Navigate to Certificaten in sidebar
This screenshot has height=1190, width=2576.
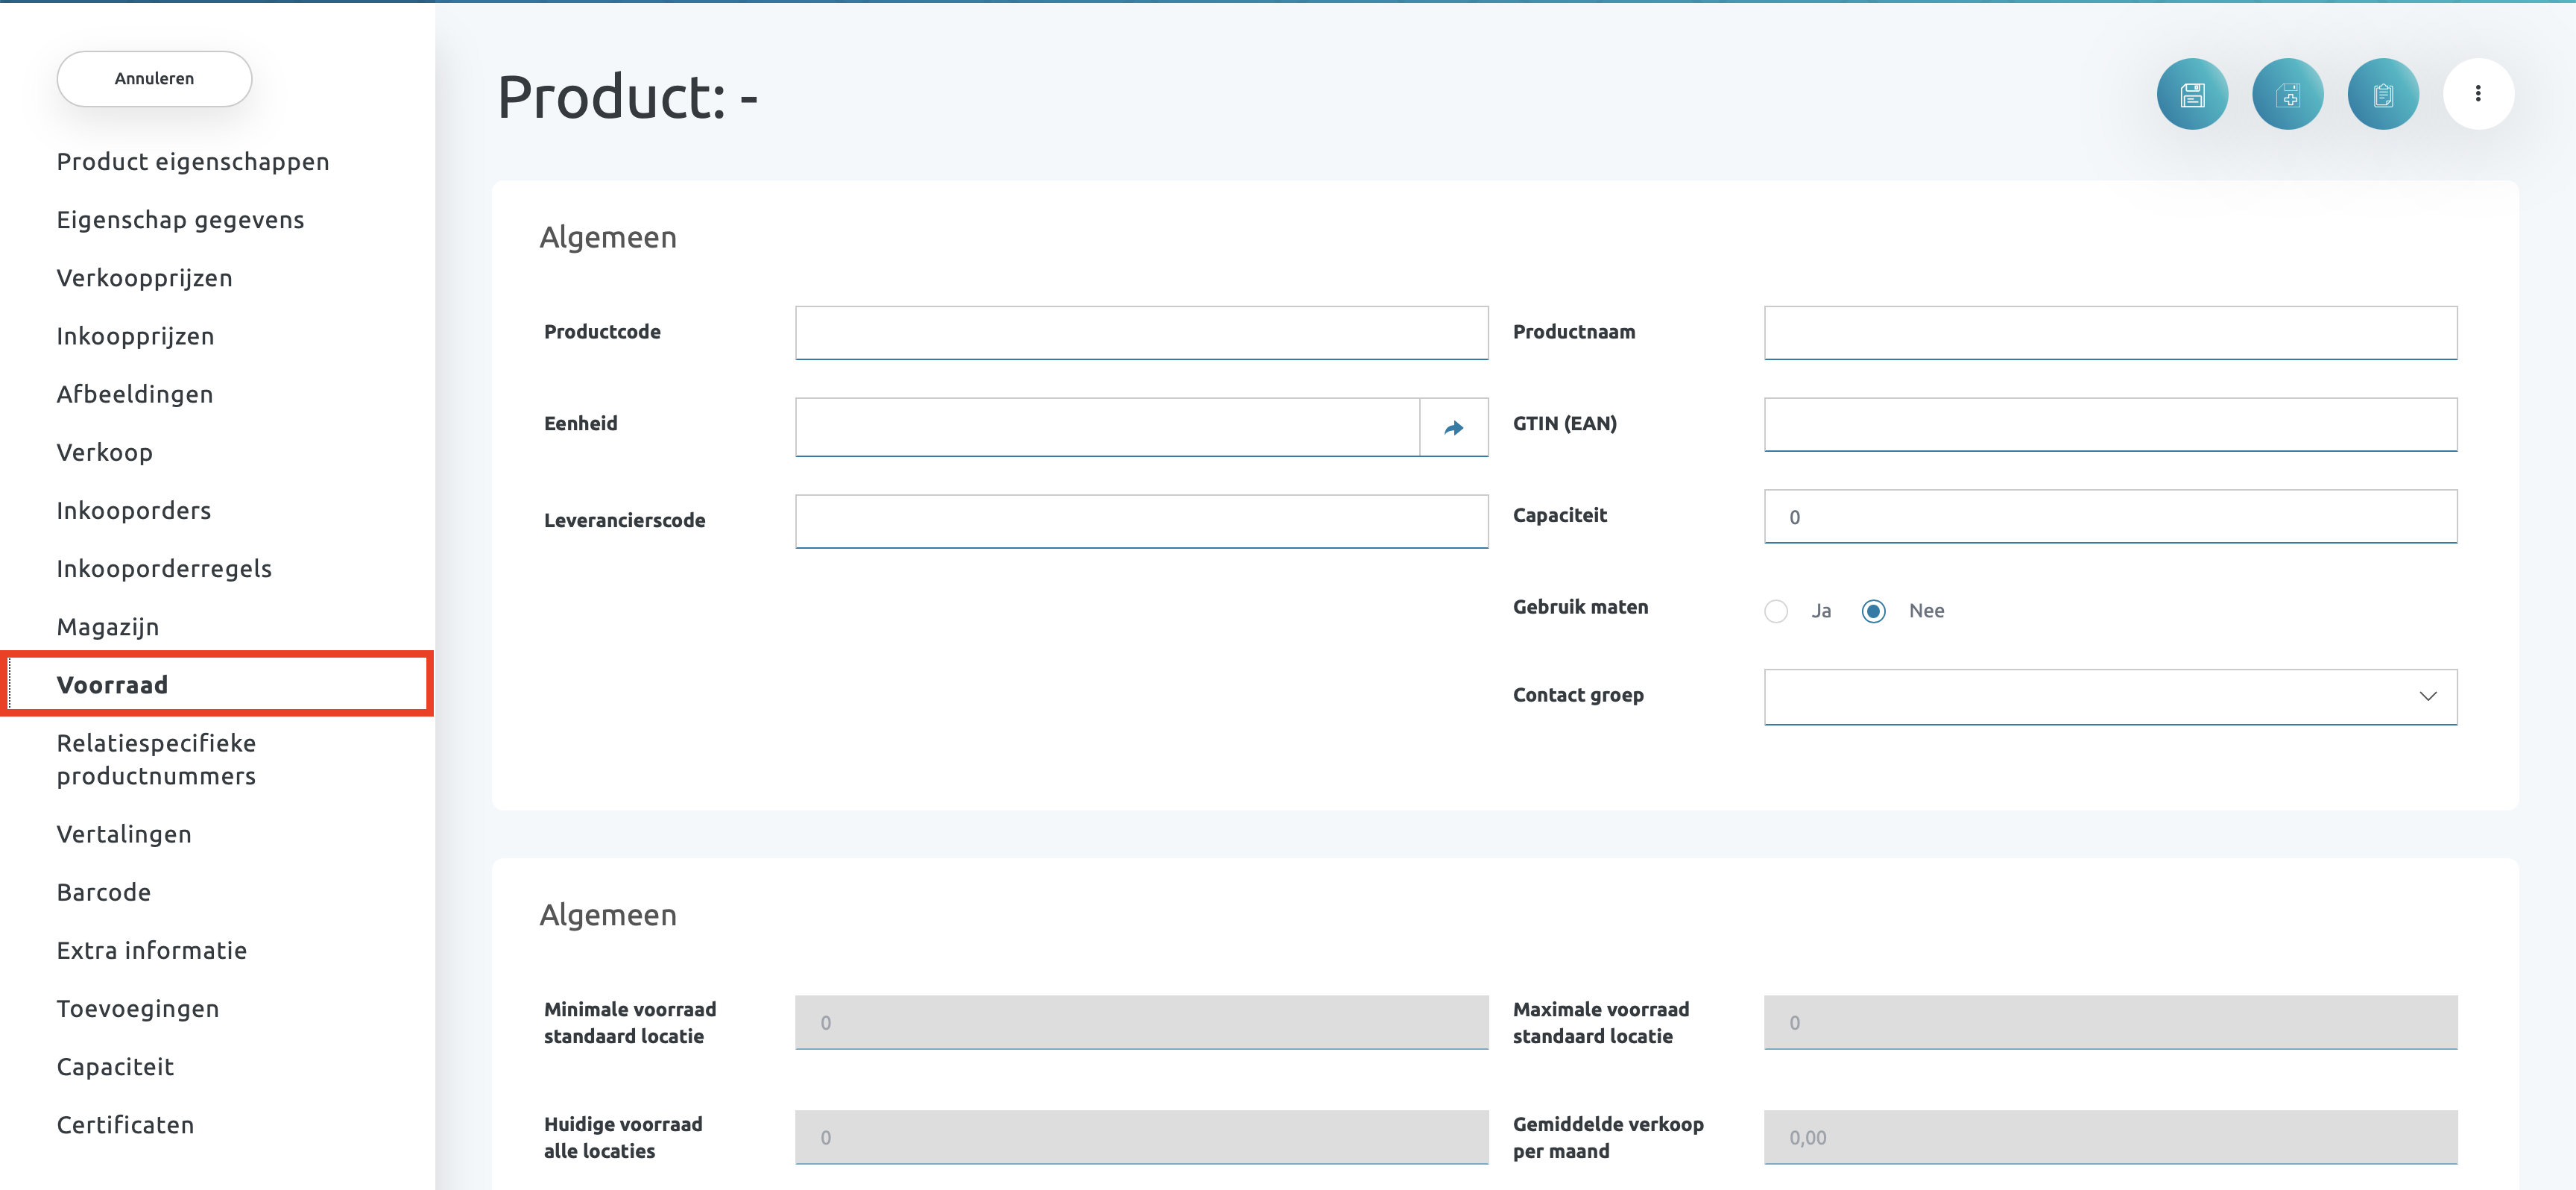pyautogui.click(x=126, y=1125)
